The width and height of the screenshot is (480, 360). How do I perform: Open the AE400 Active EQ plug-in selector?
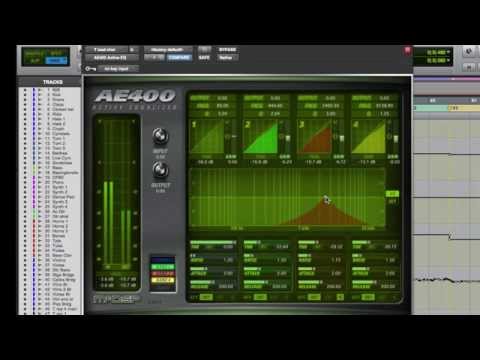(x=111, y=58)
